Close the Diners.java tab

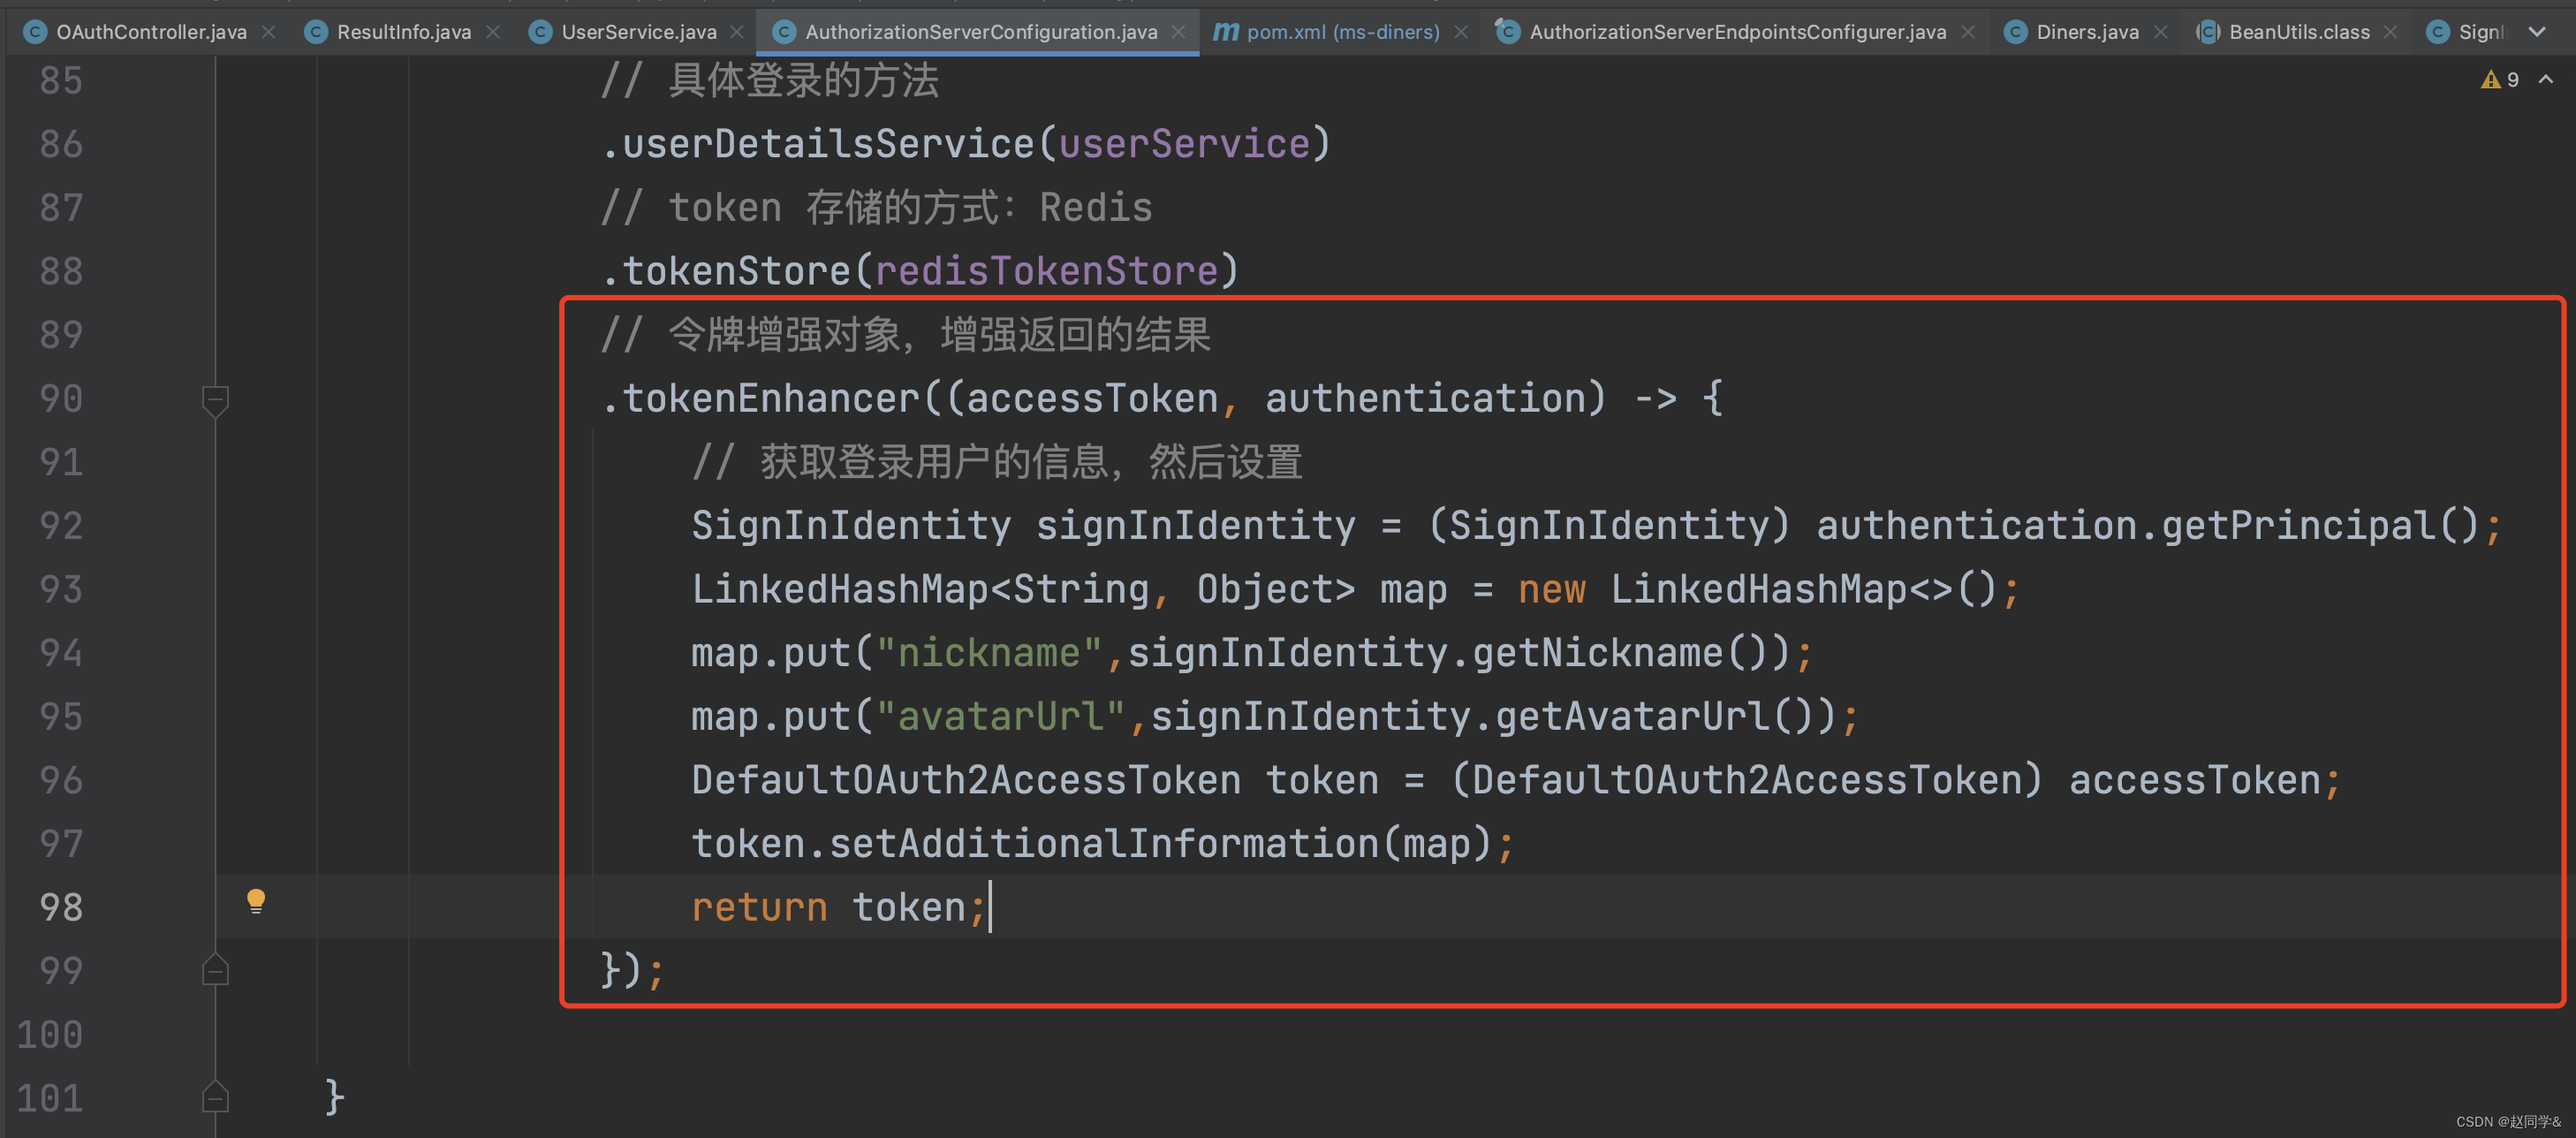point(2161,32)
